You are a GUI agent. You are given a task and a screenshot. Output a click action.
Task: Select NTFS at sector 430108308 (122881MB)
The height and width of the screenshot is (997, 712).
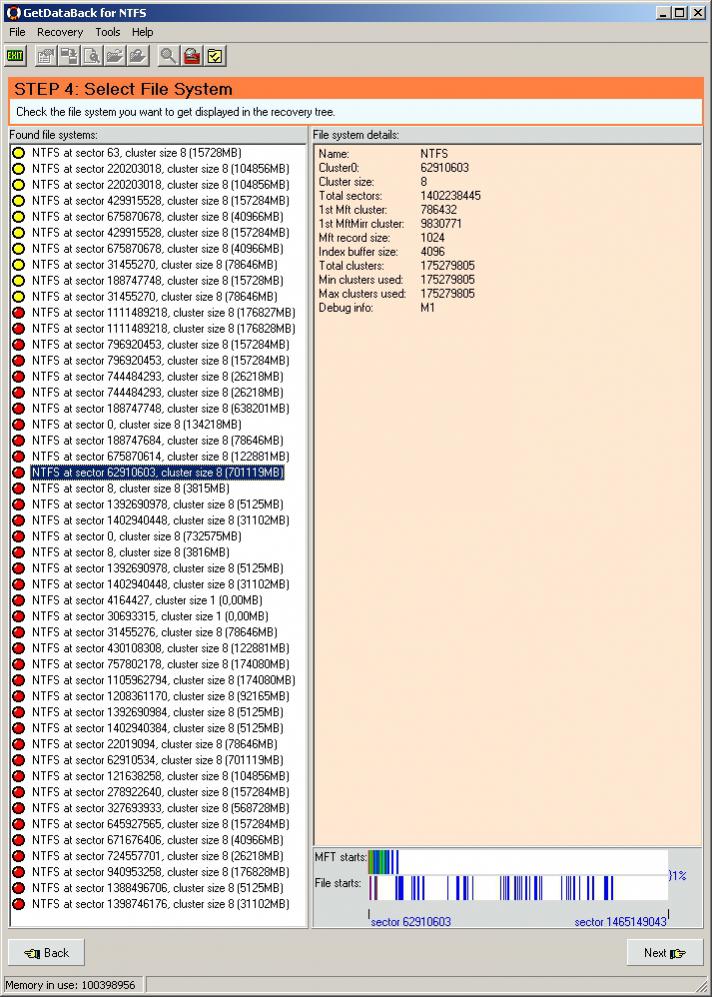(x=160, y=648)
